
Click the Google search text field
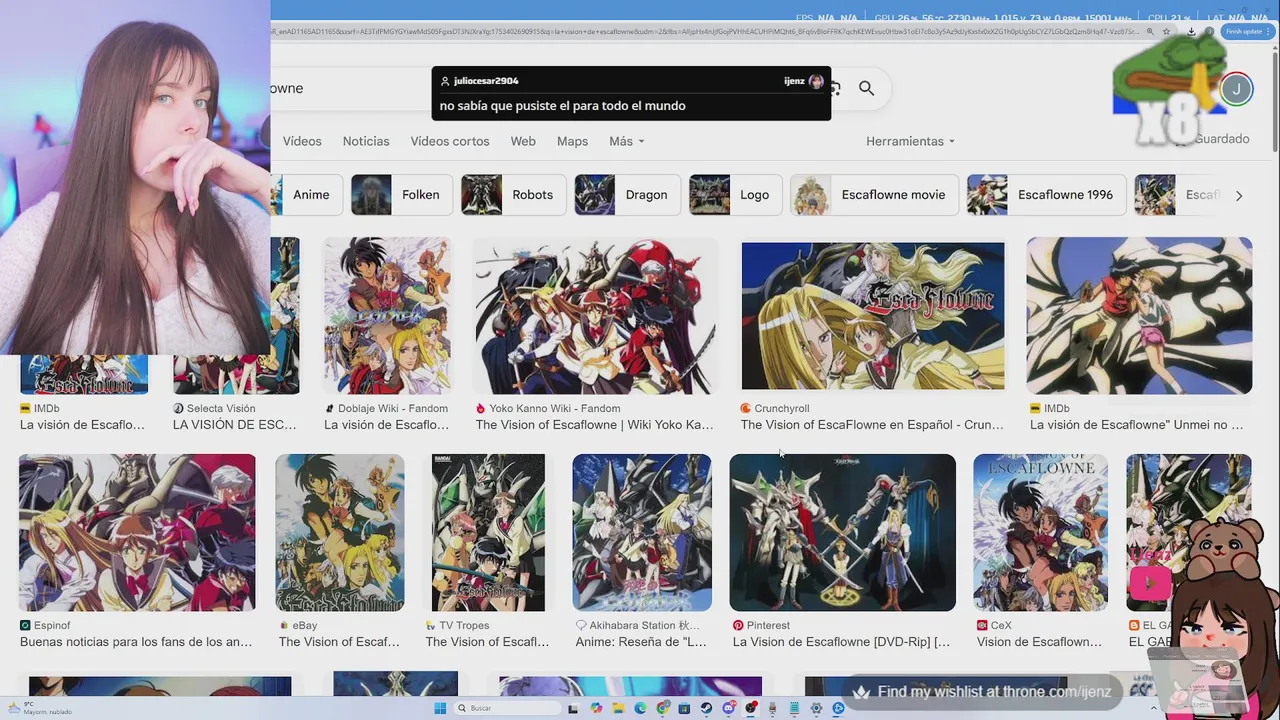tap(350, 88)
